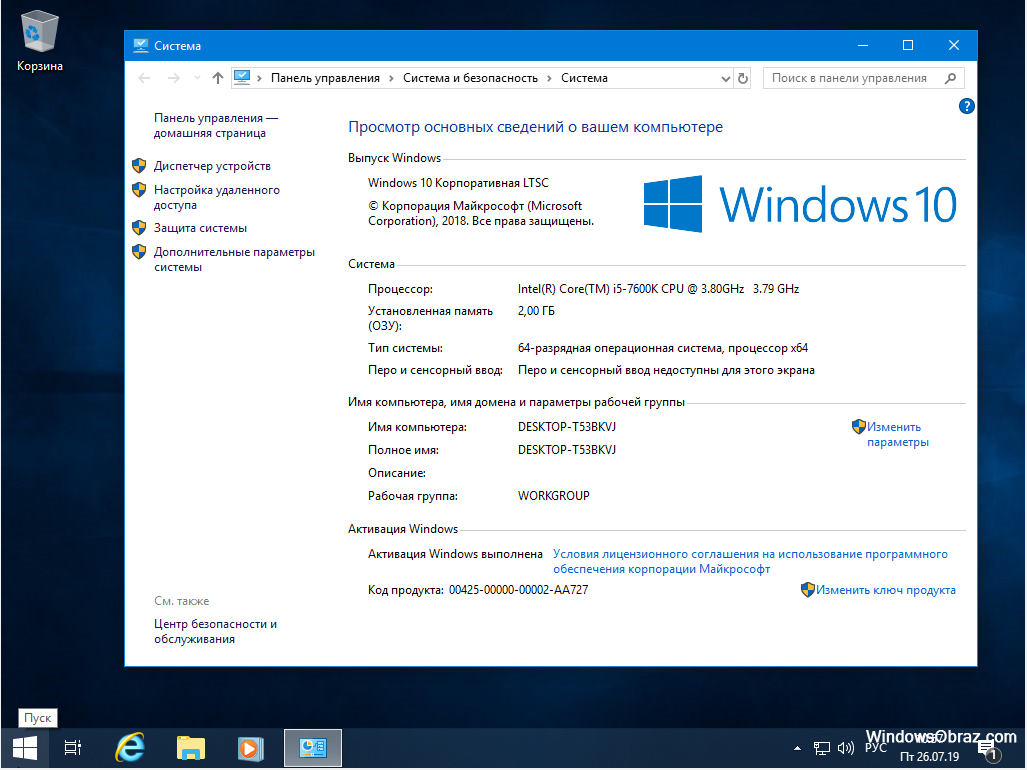Click Система breadcrumb in address bar

point(584,78)
